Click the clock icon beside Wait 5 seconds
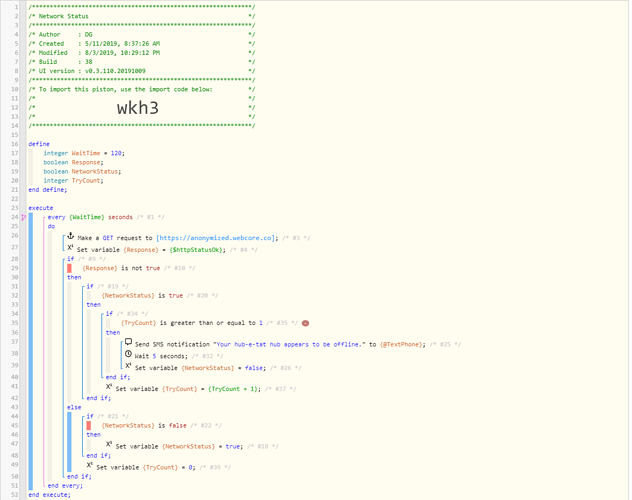The image size is (632, 500). pyautogui.click(x=128, y=354)
